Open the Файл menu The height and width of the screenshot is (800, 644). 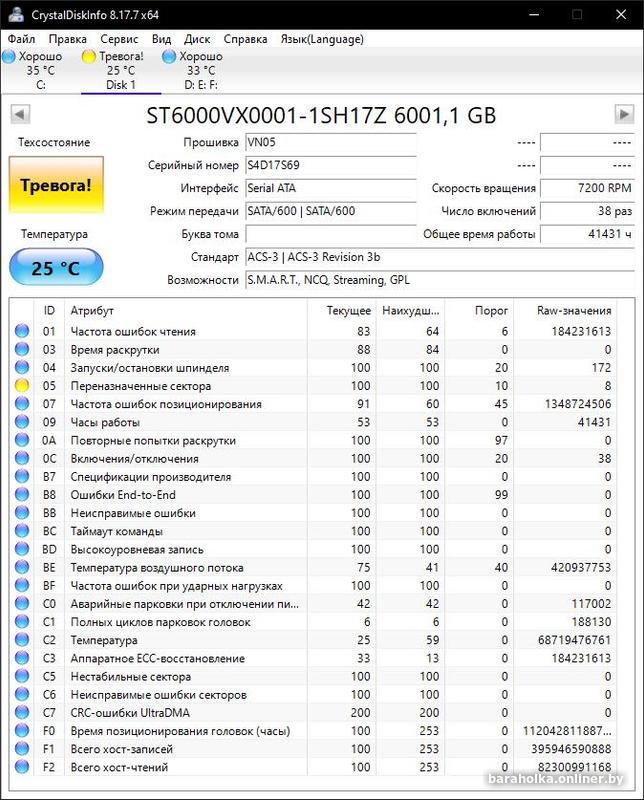21,39
